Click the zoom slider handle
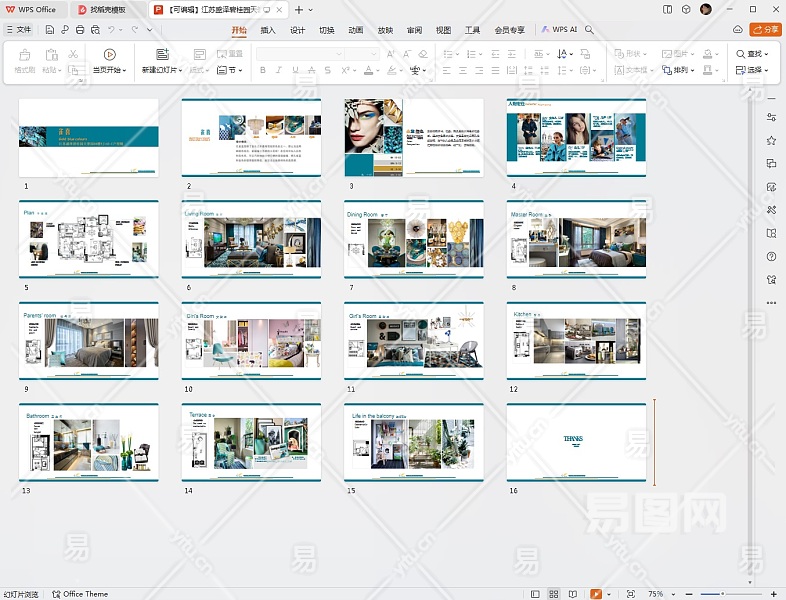This screenshot has width=786, height=600. tap(723, 594)
